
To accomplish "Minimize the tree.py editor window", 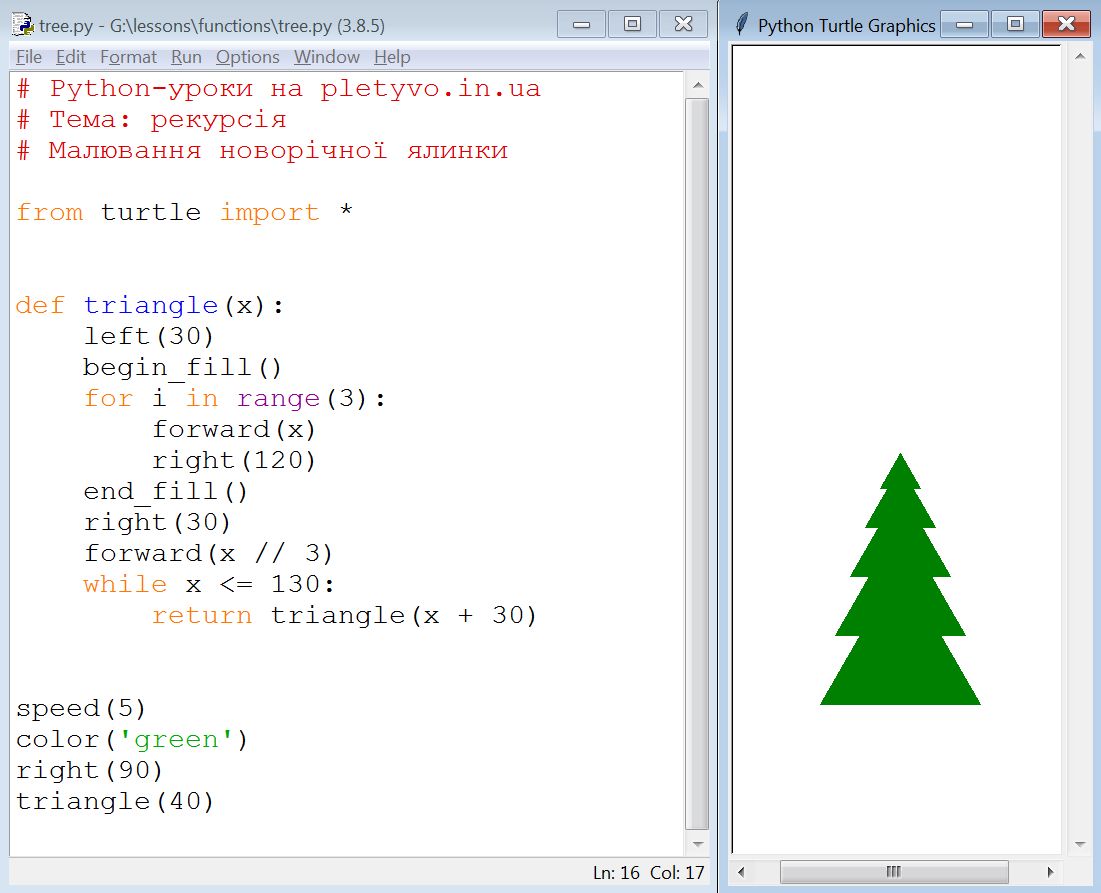I will point(581,25).
